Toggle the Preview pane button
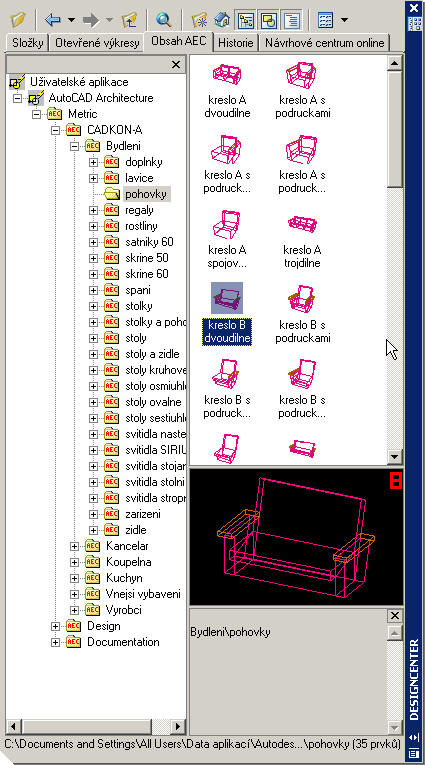Image resolution: width=425 pixels, height=765 pixels. pyautogui.click(x=269, y=20)
